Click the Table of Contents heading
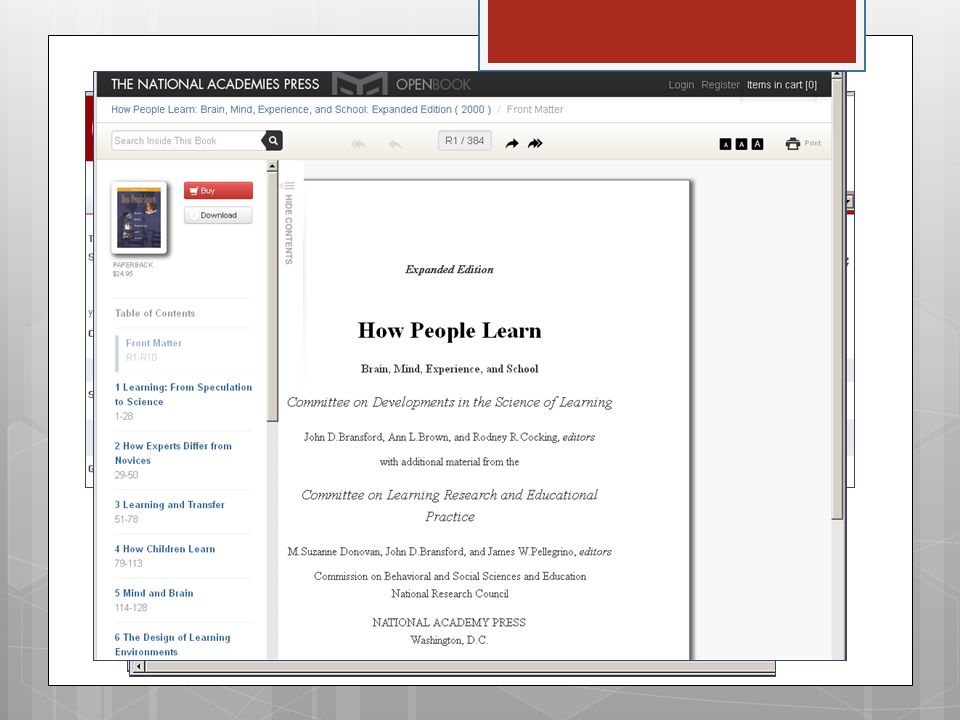This screenshot has width=960, height=720. (155, 313)
